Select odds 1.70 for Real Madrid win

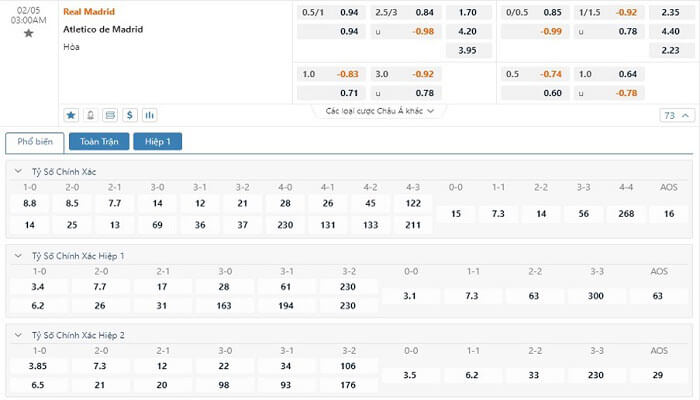coord(467,12)
